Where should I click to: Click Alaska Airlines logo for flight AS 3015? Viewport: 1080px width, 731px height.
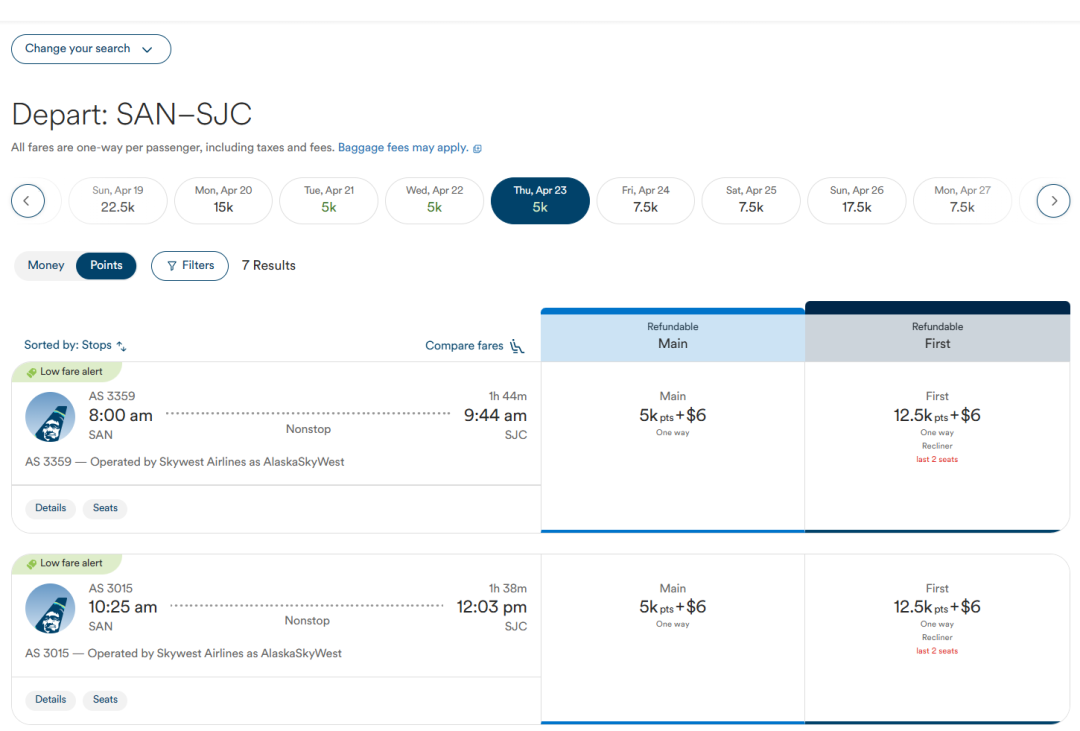[50, 609]
